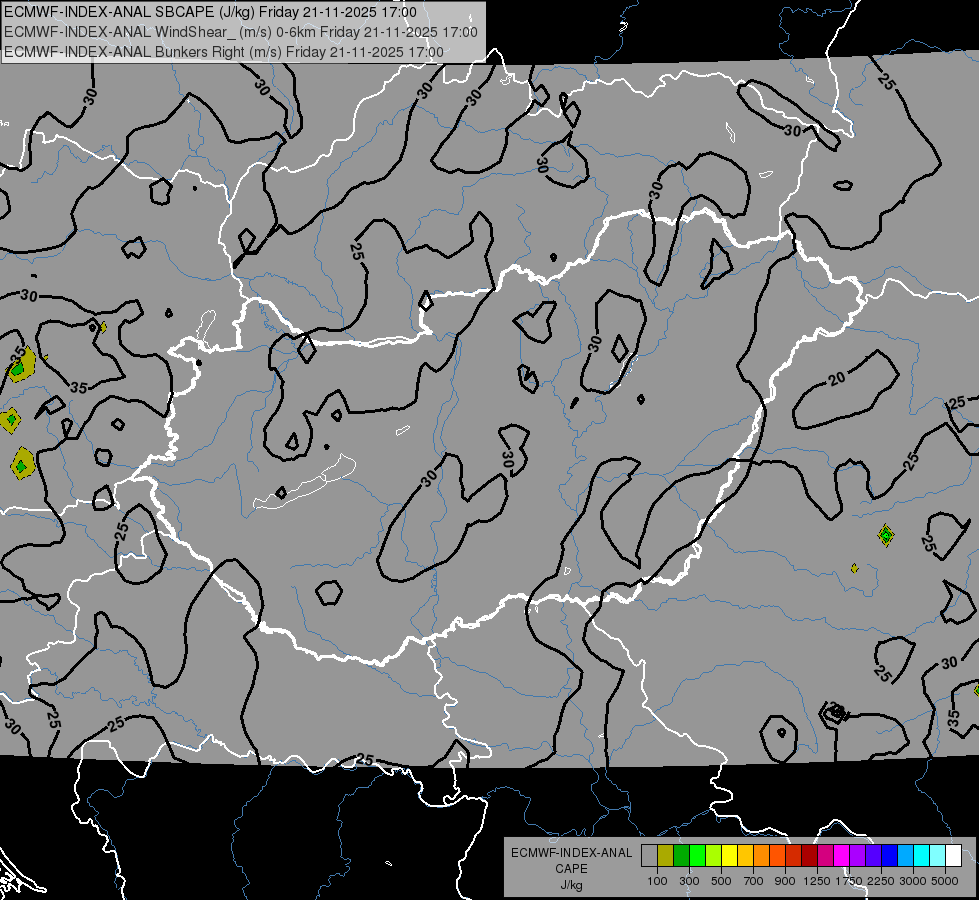Screen dimensions: 979x900
Task: Click the WindShear 0-6km title line
Action: pyautogui.click(x=241, y=32)
